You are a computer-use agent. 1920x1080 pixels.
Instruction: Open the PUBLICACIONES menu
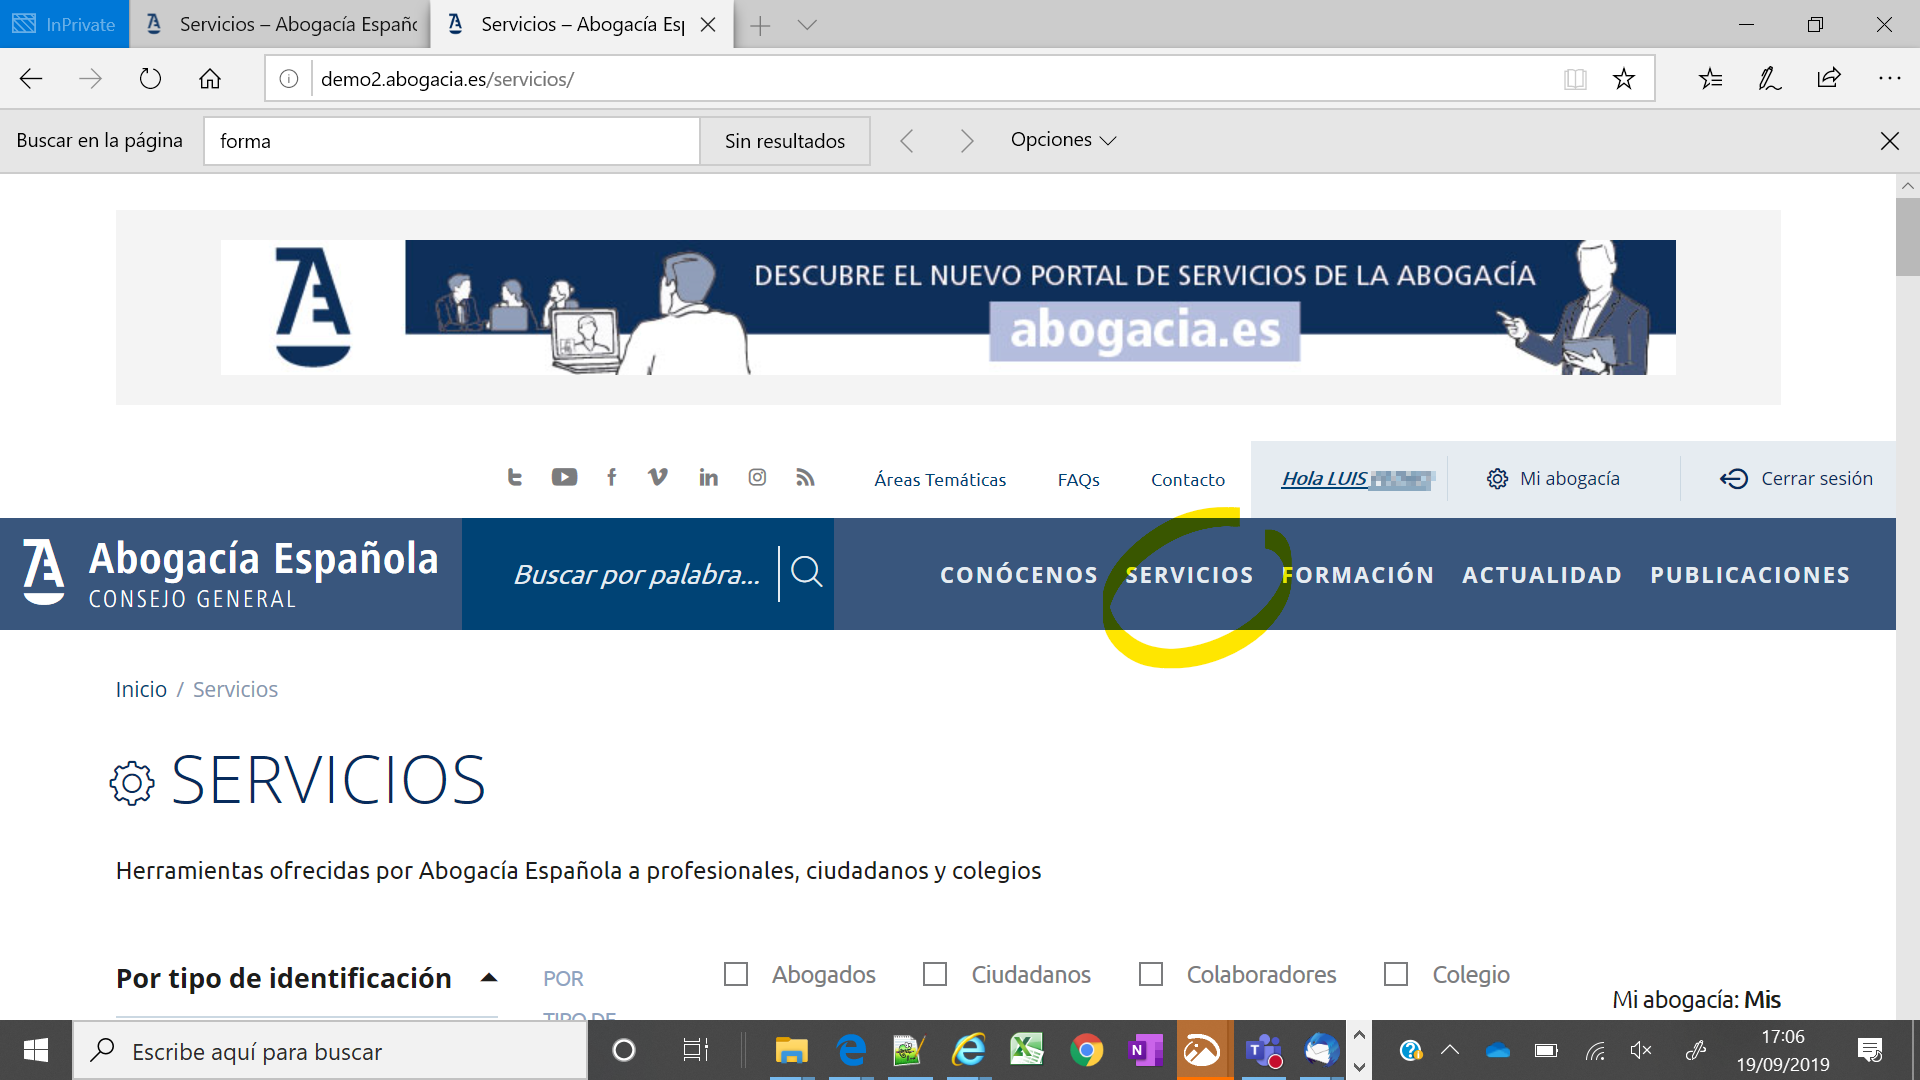click(x=1750, y=575)
